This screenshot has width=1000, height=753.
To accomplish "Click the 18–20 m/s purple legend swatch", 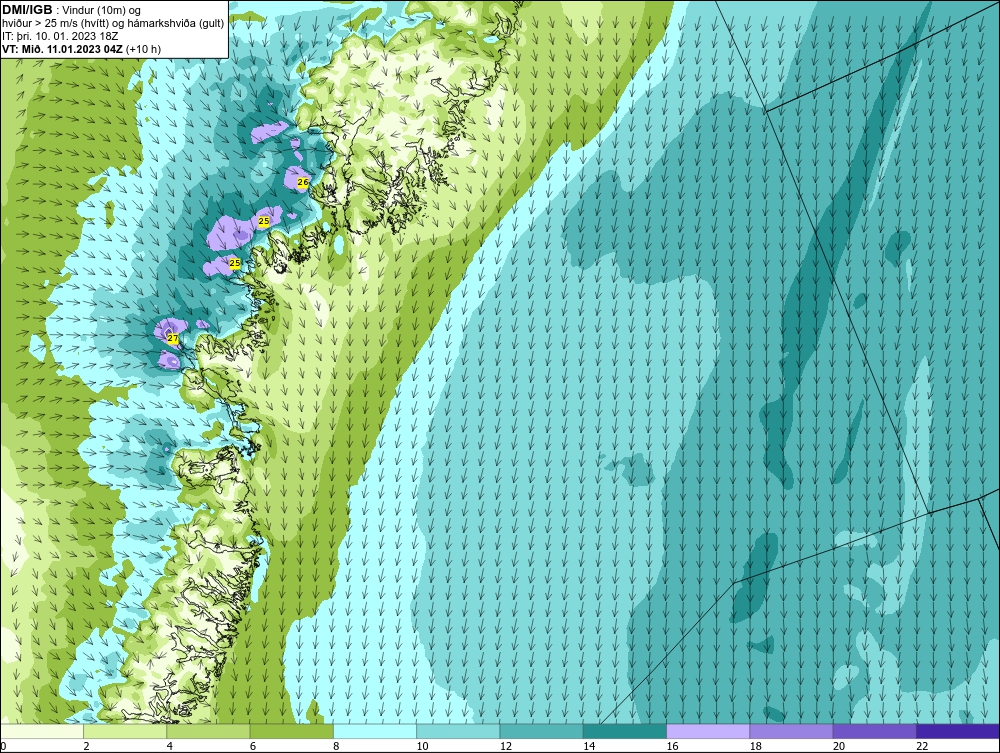I will pyautogui.click(x=791, y=731).
